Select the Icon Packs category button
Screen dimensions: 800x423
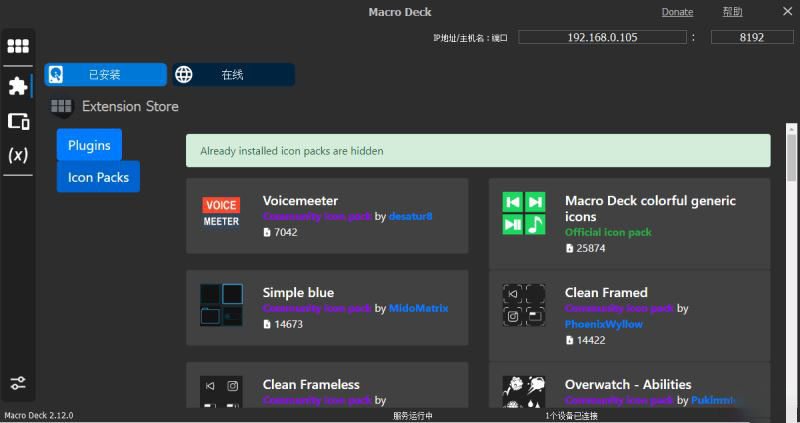(98, 177)
